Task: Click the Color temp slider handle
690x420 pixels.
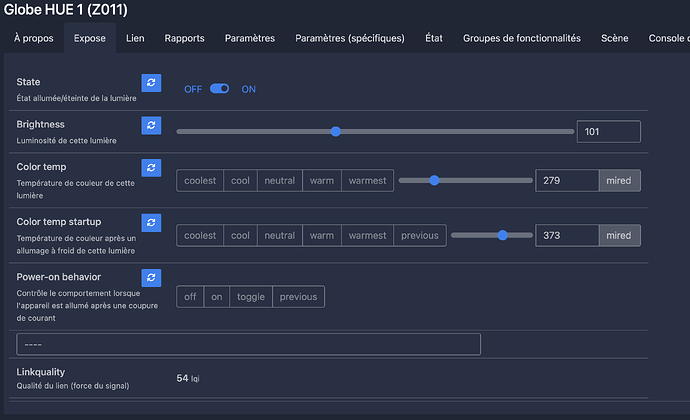Action: (x=434, y=180)
